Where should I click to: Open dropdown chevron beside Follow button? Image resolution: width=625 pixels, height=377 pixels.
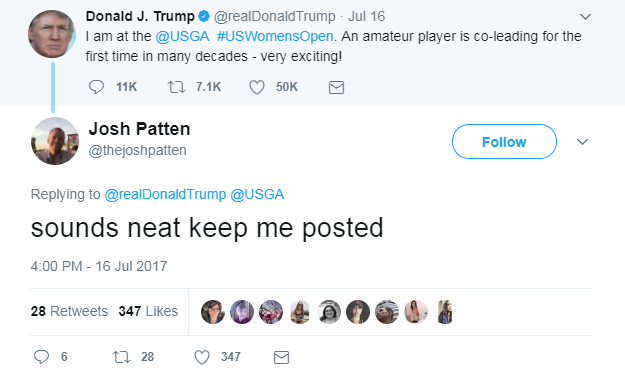coord(582,142)
